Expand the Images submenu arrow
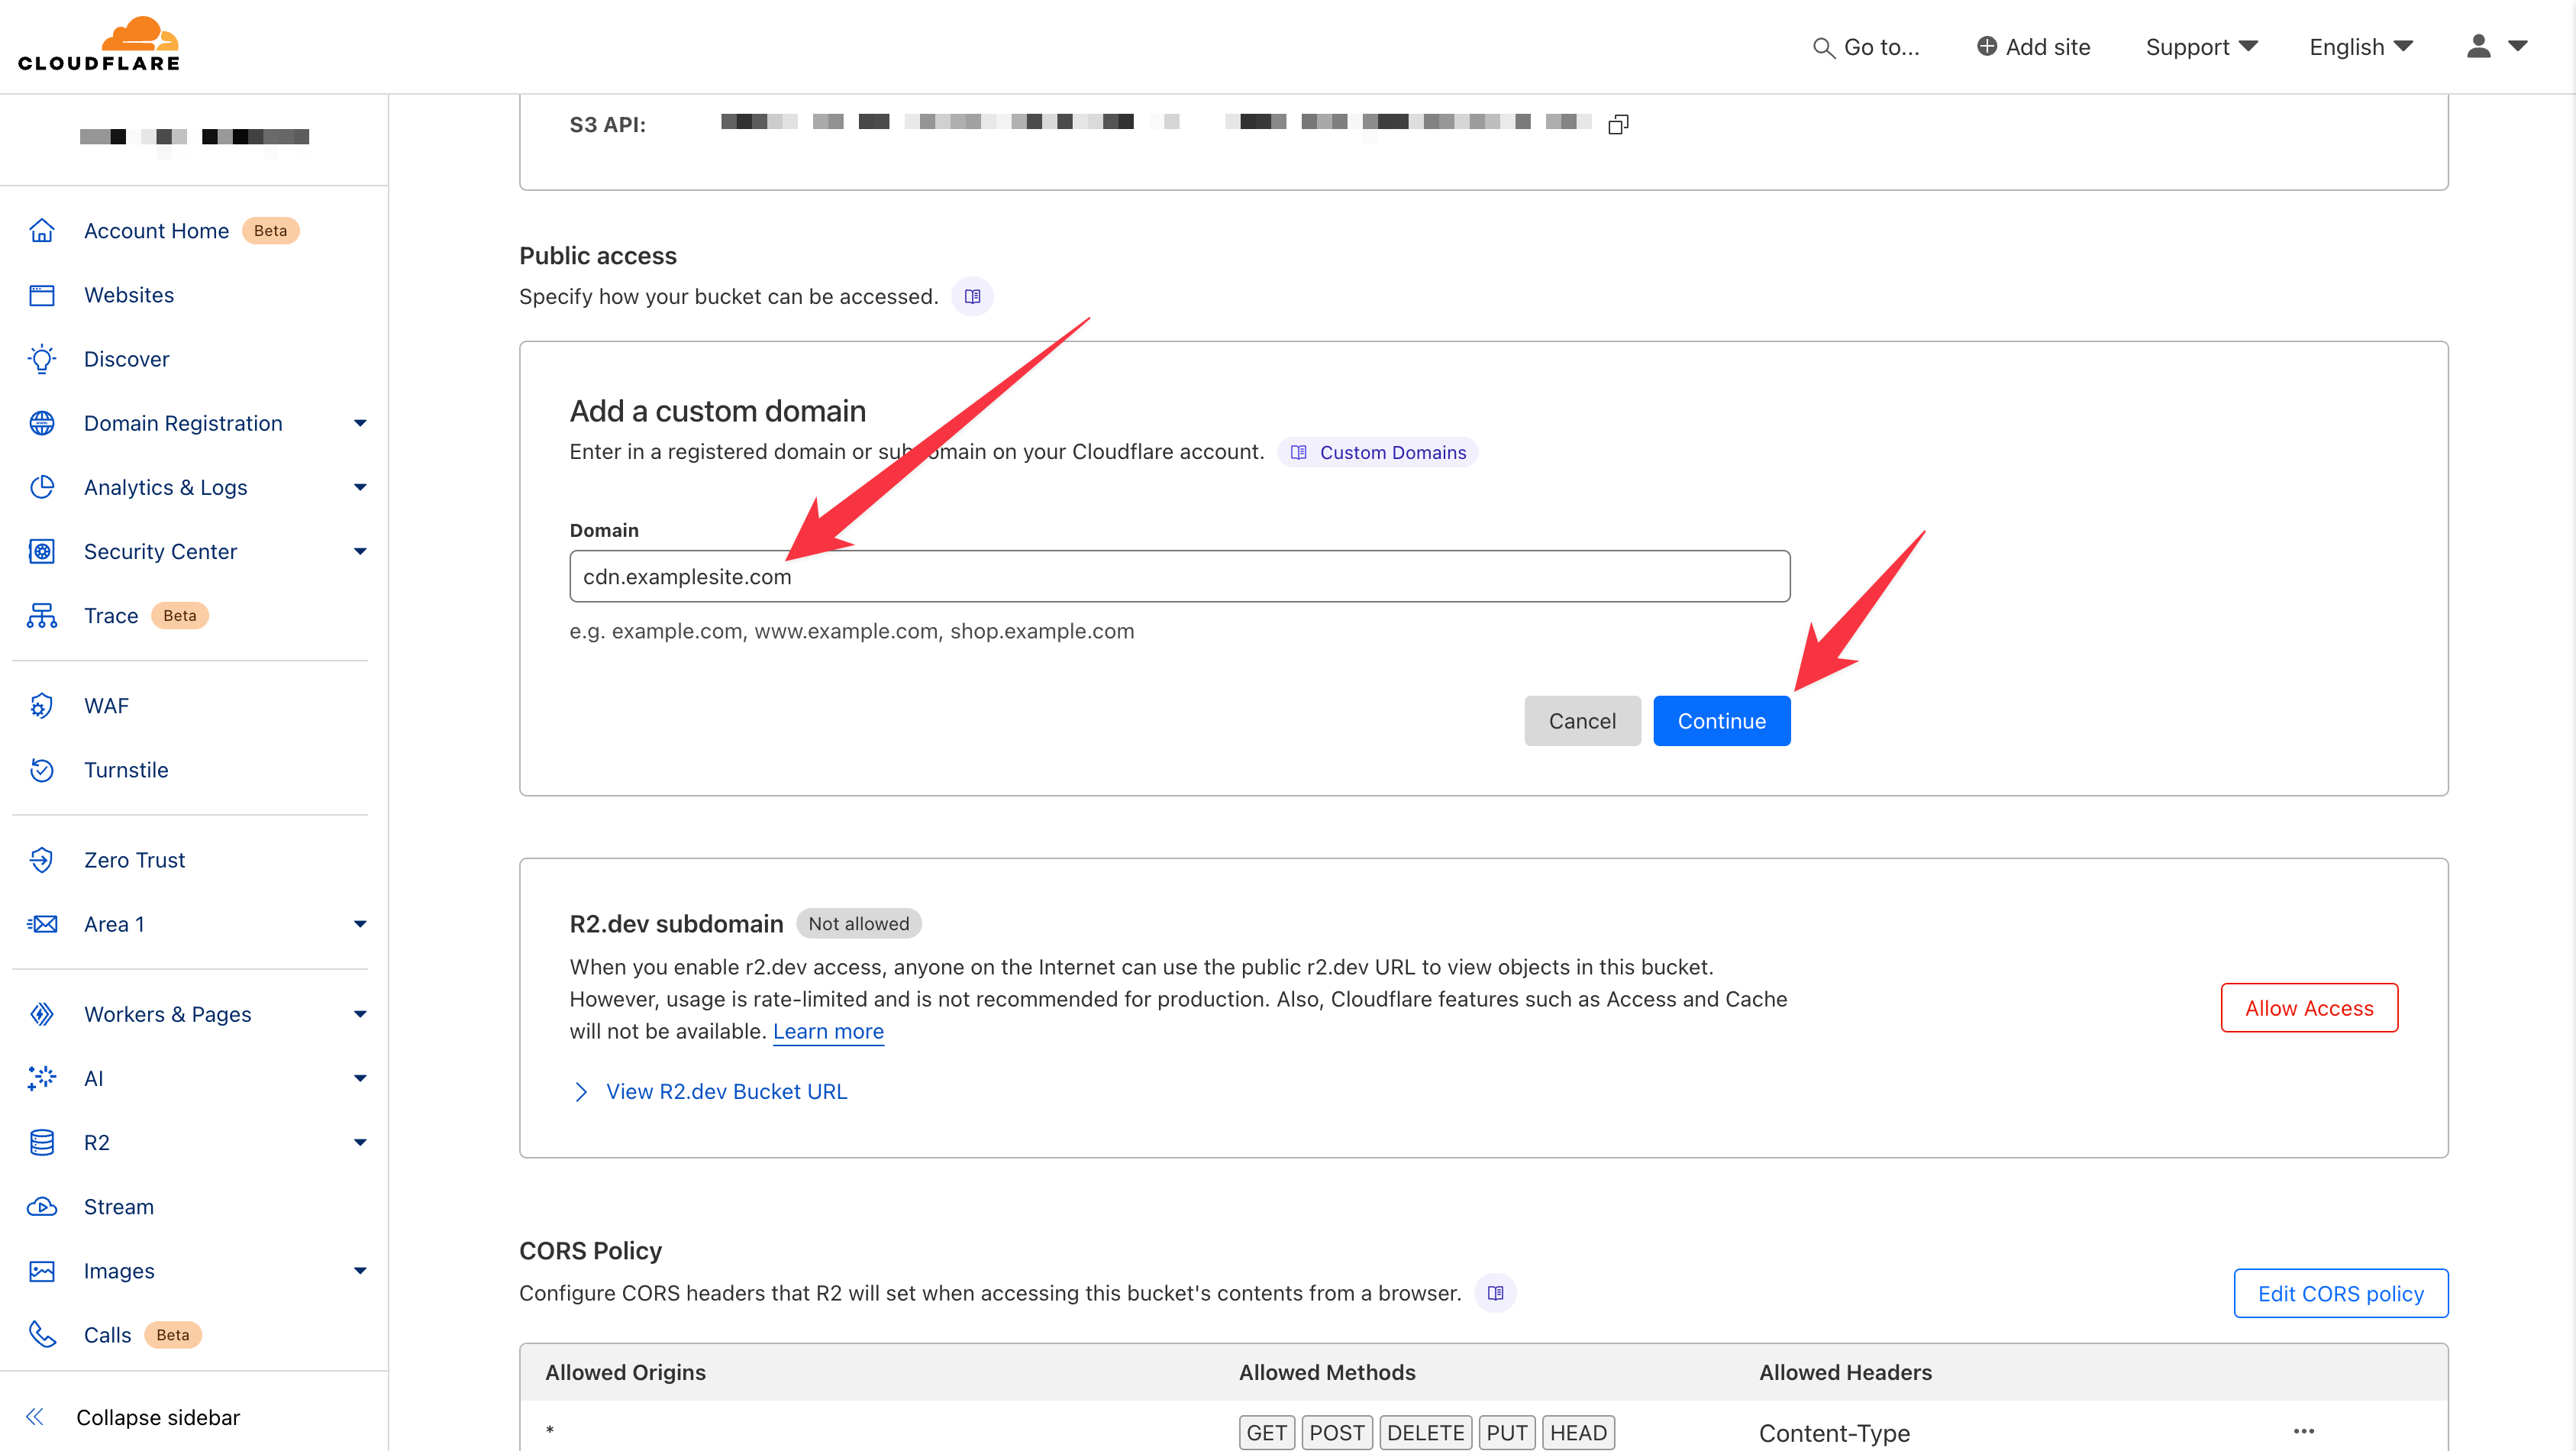The height and width of the screenshot is (1451, 2576). click(360, 1271)
